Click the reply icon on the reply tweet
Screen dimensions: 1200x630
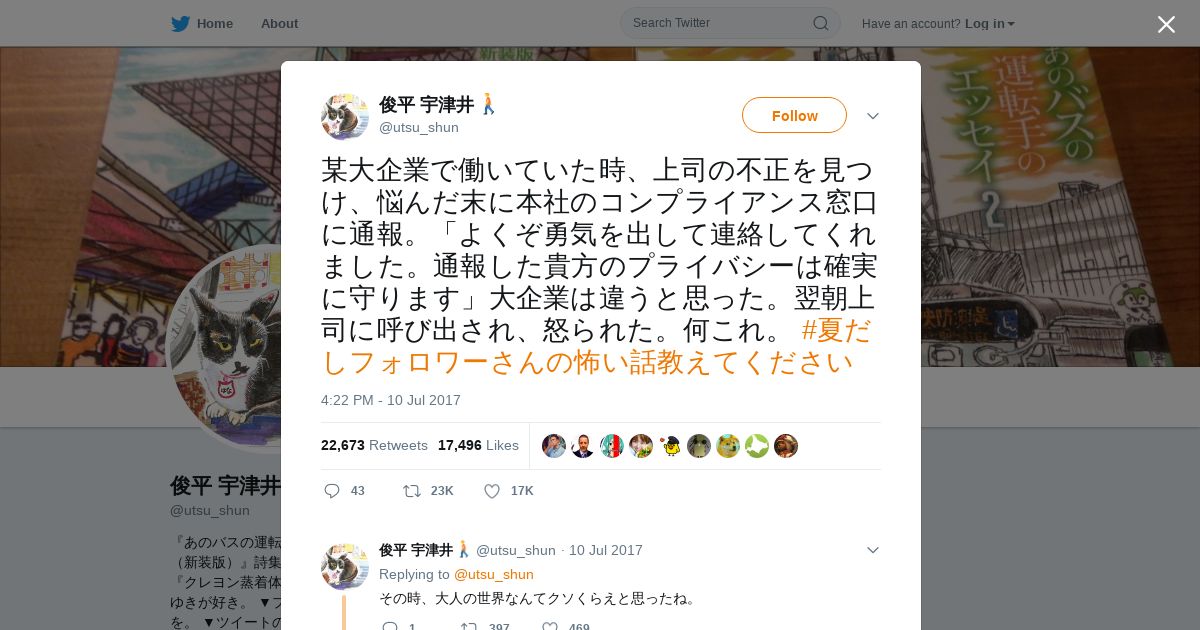(390, 627)
